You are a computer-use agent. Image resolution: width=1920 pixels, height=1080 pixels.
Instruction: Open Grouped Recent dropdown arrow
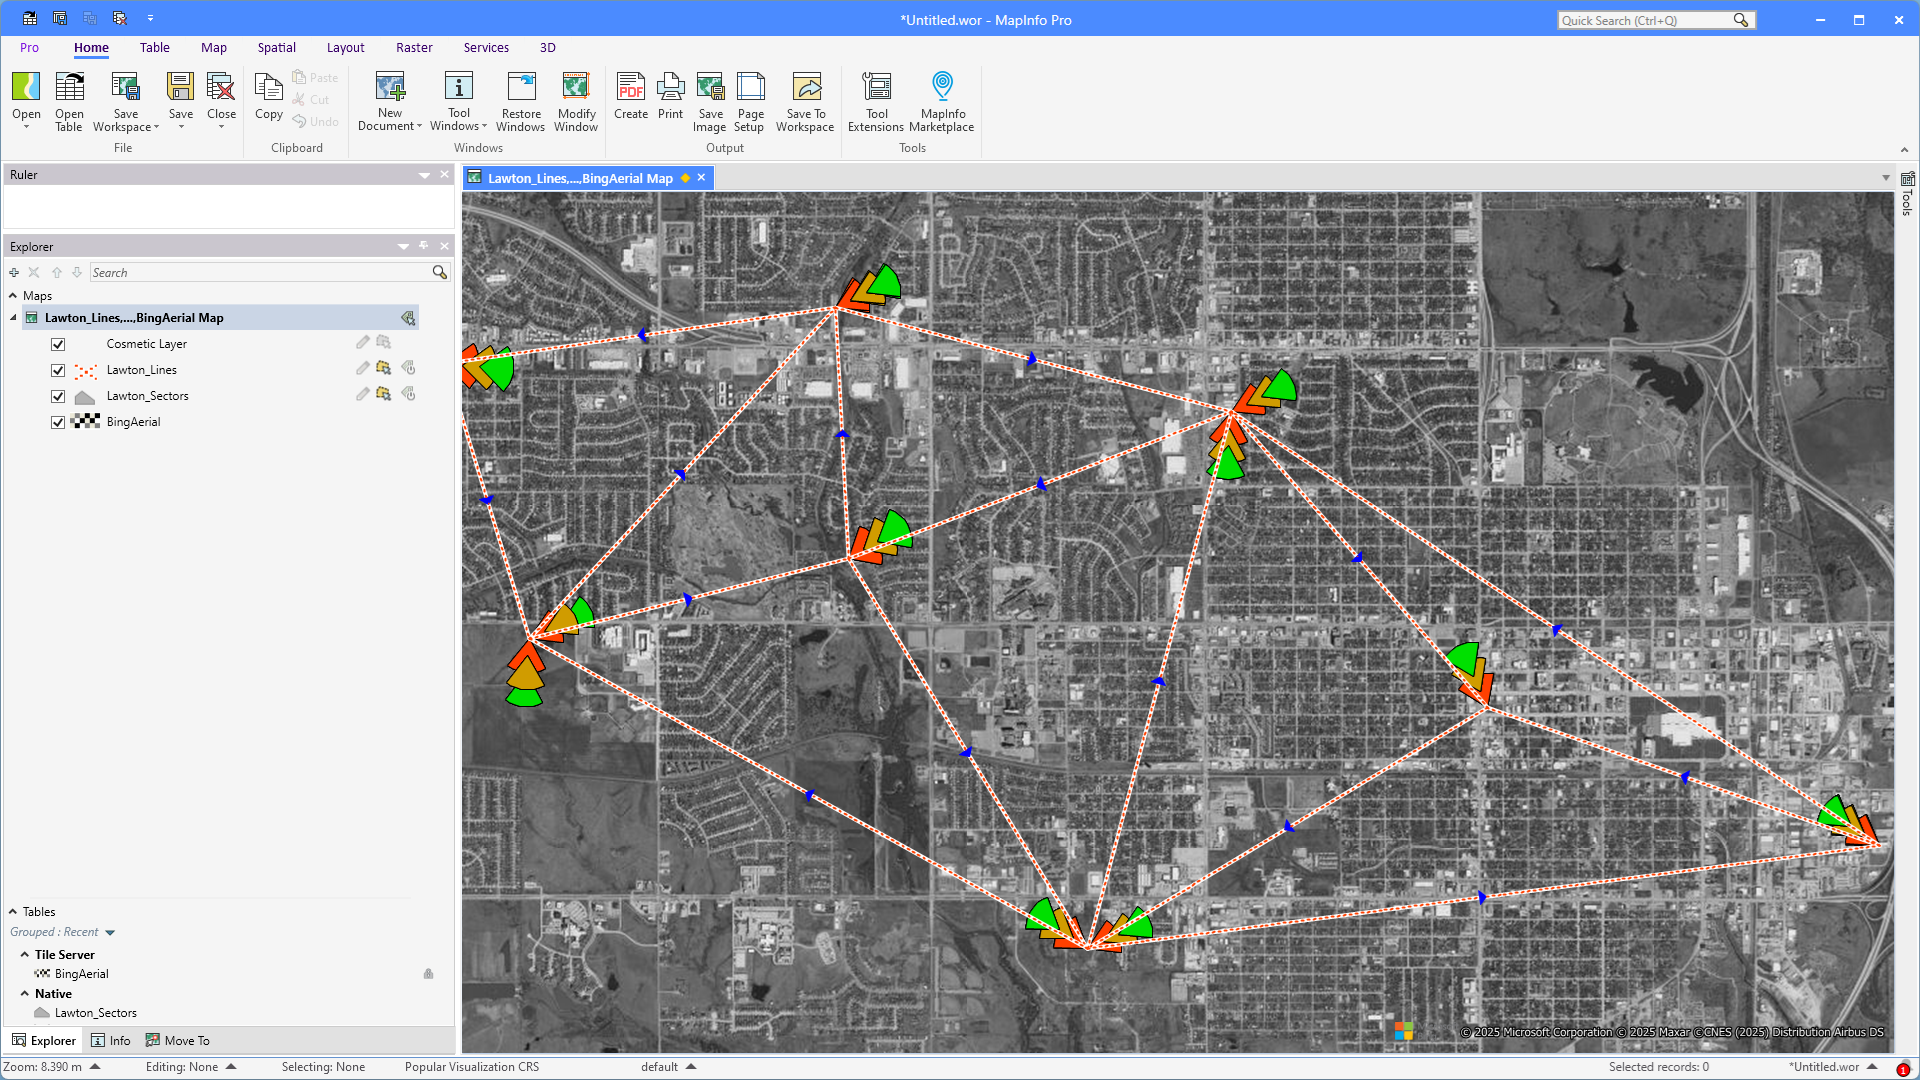110,933
